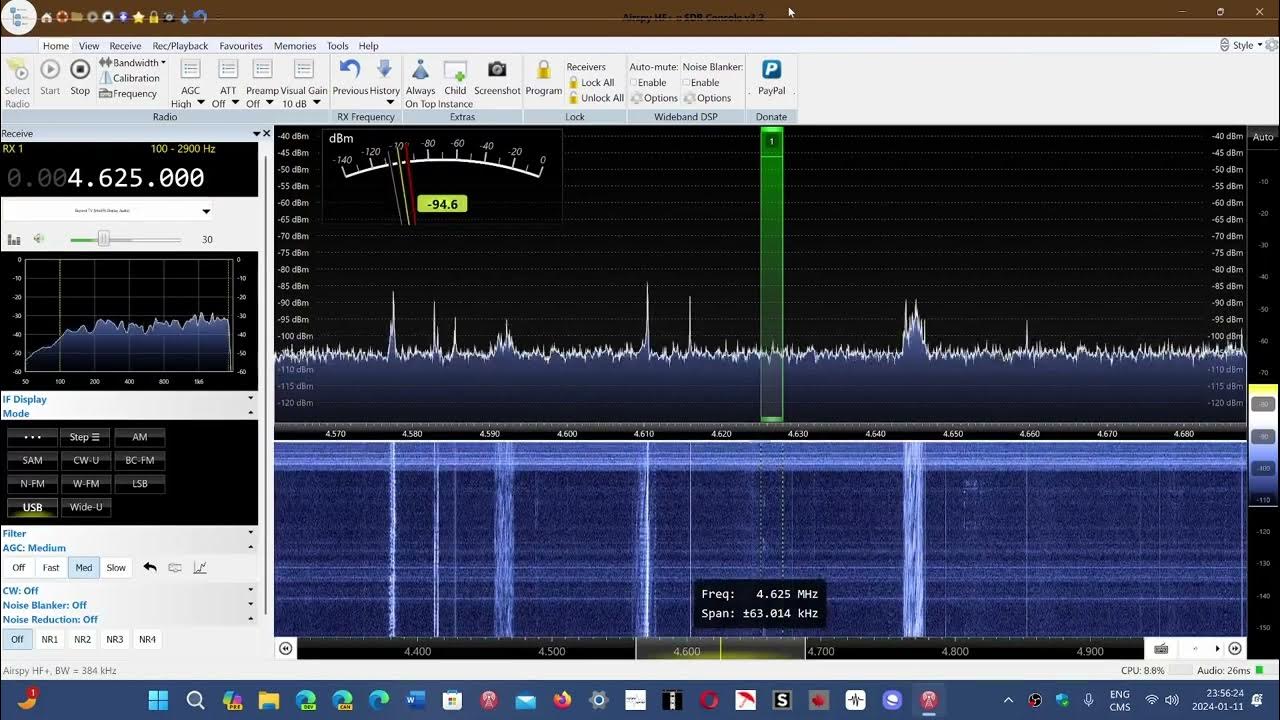The width and height of the screenshot is (1280, 720).
Task: Close the Receive panel
Action: click(x=267, y=133)
